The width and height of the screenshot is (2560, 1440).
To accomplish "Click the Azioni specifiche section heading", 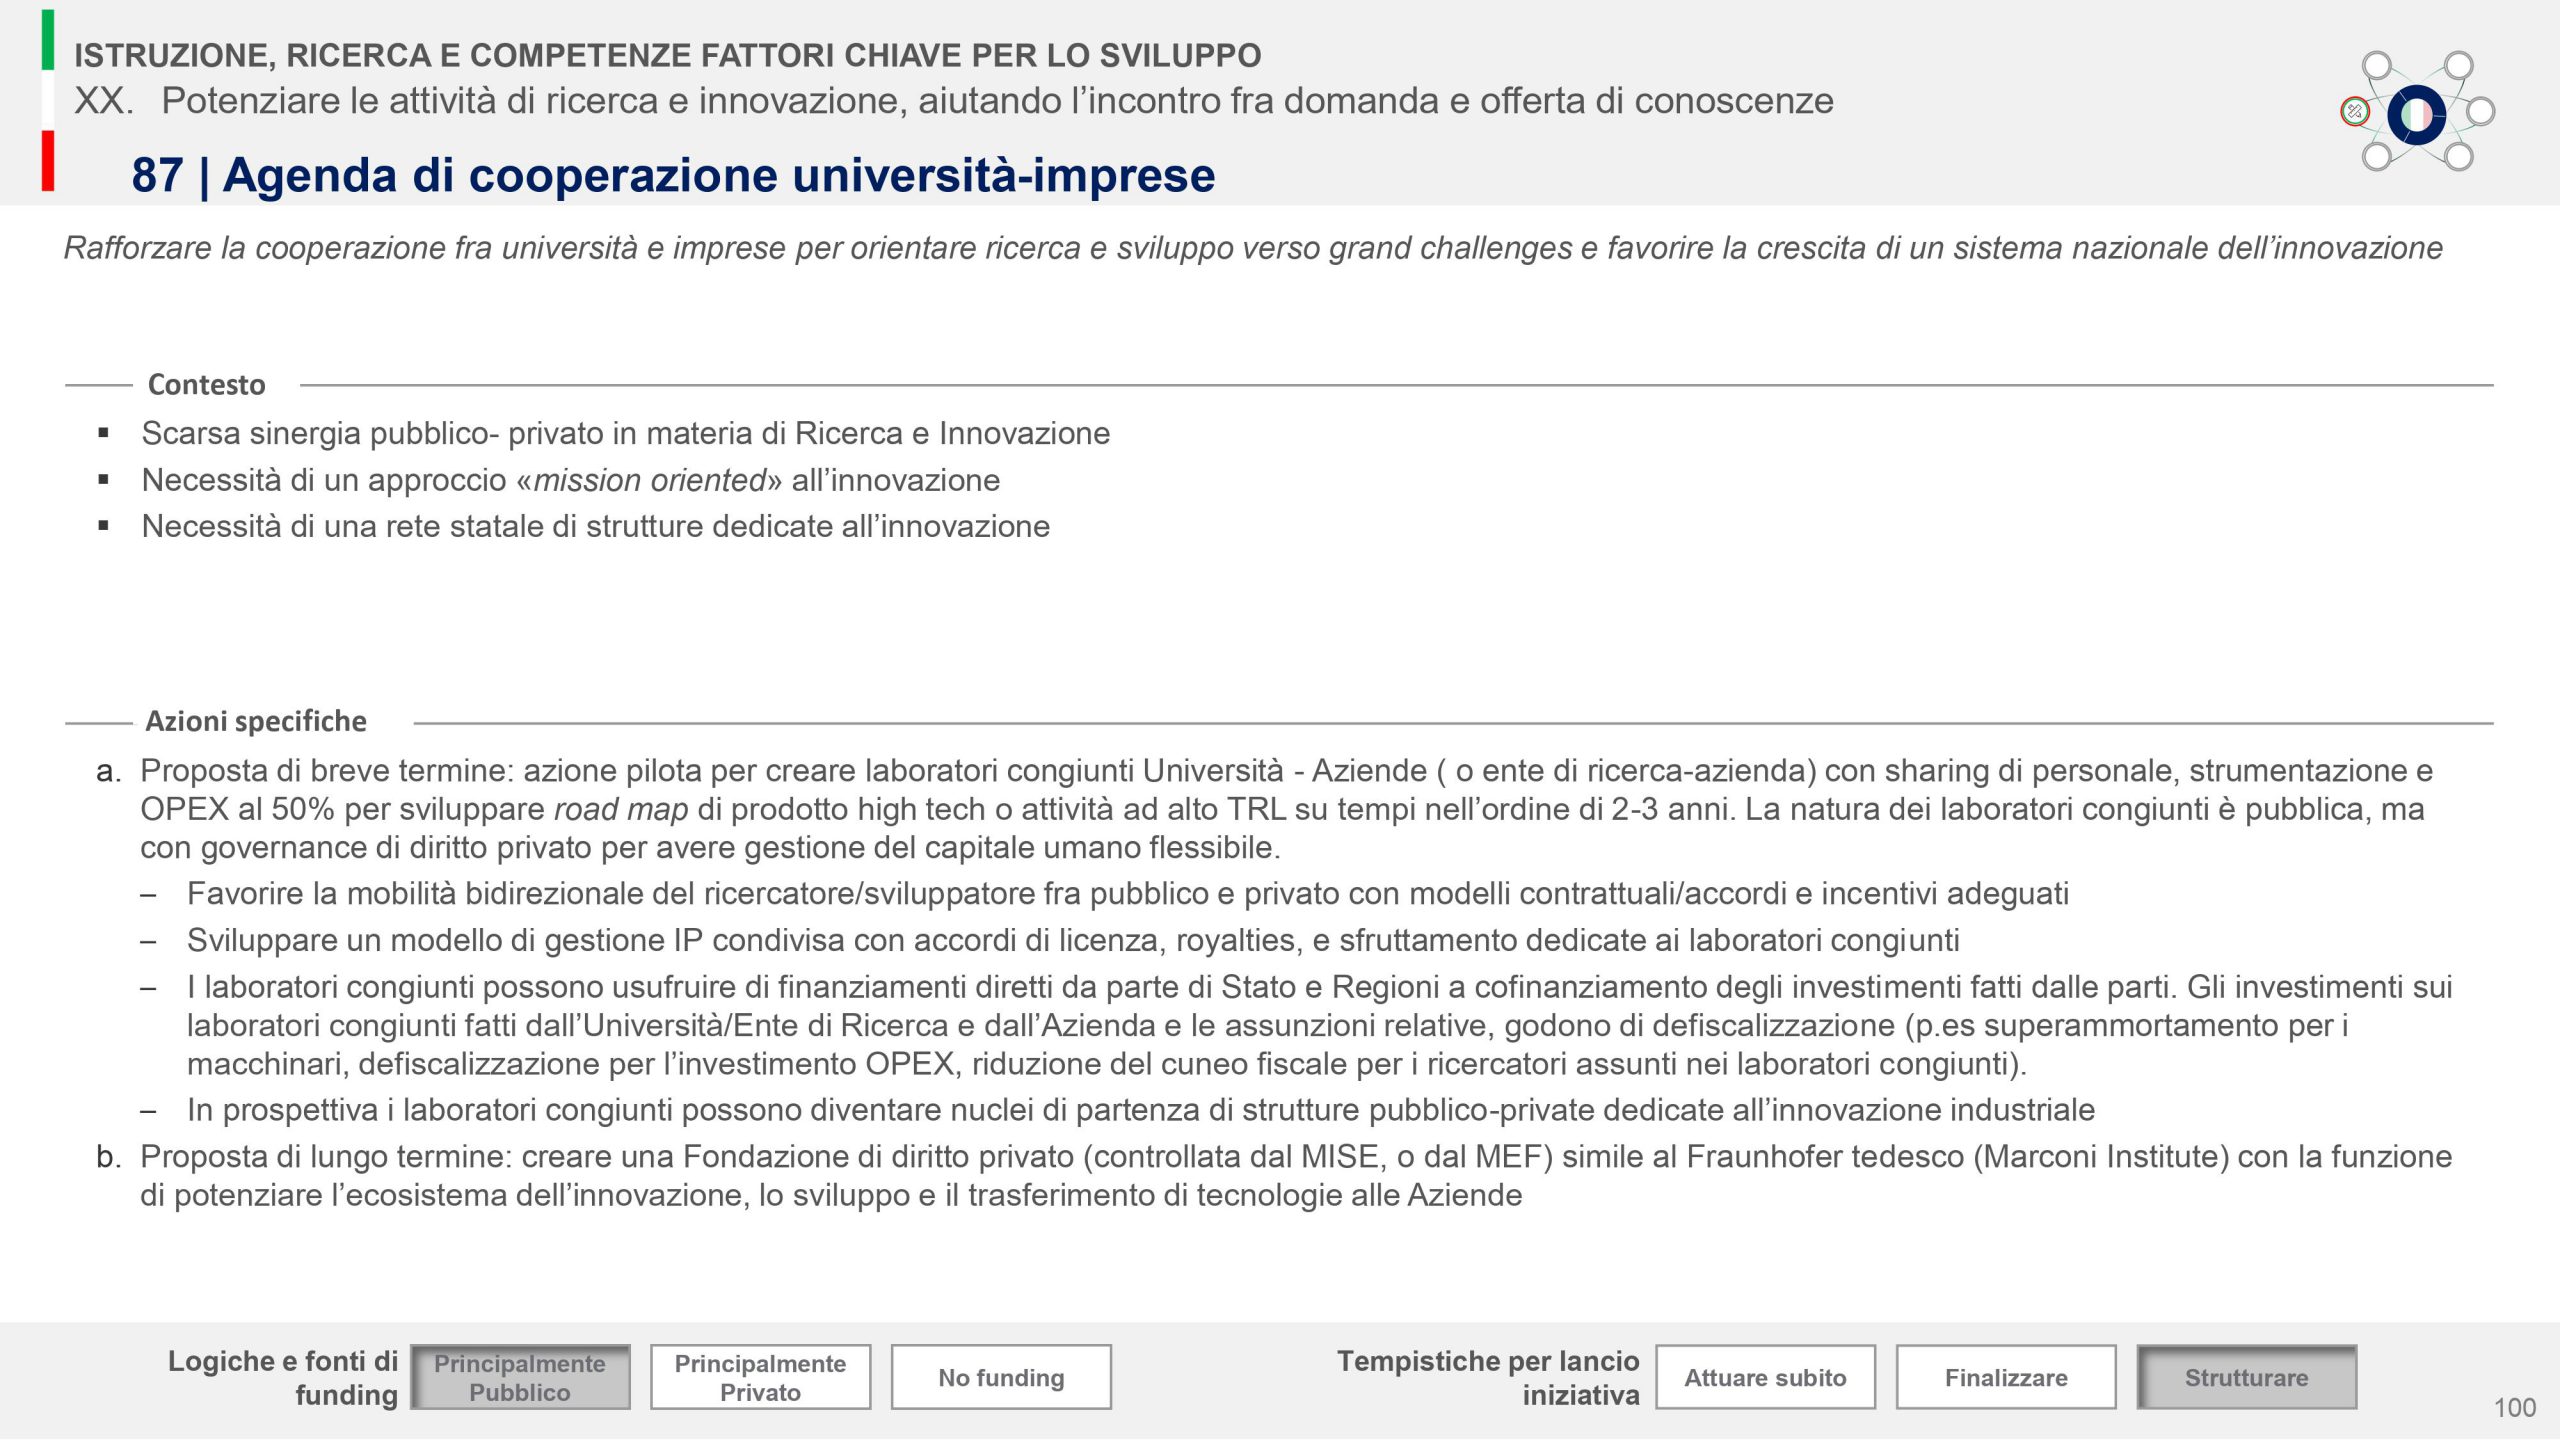I will tap(256, 721).
